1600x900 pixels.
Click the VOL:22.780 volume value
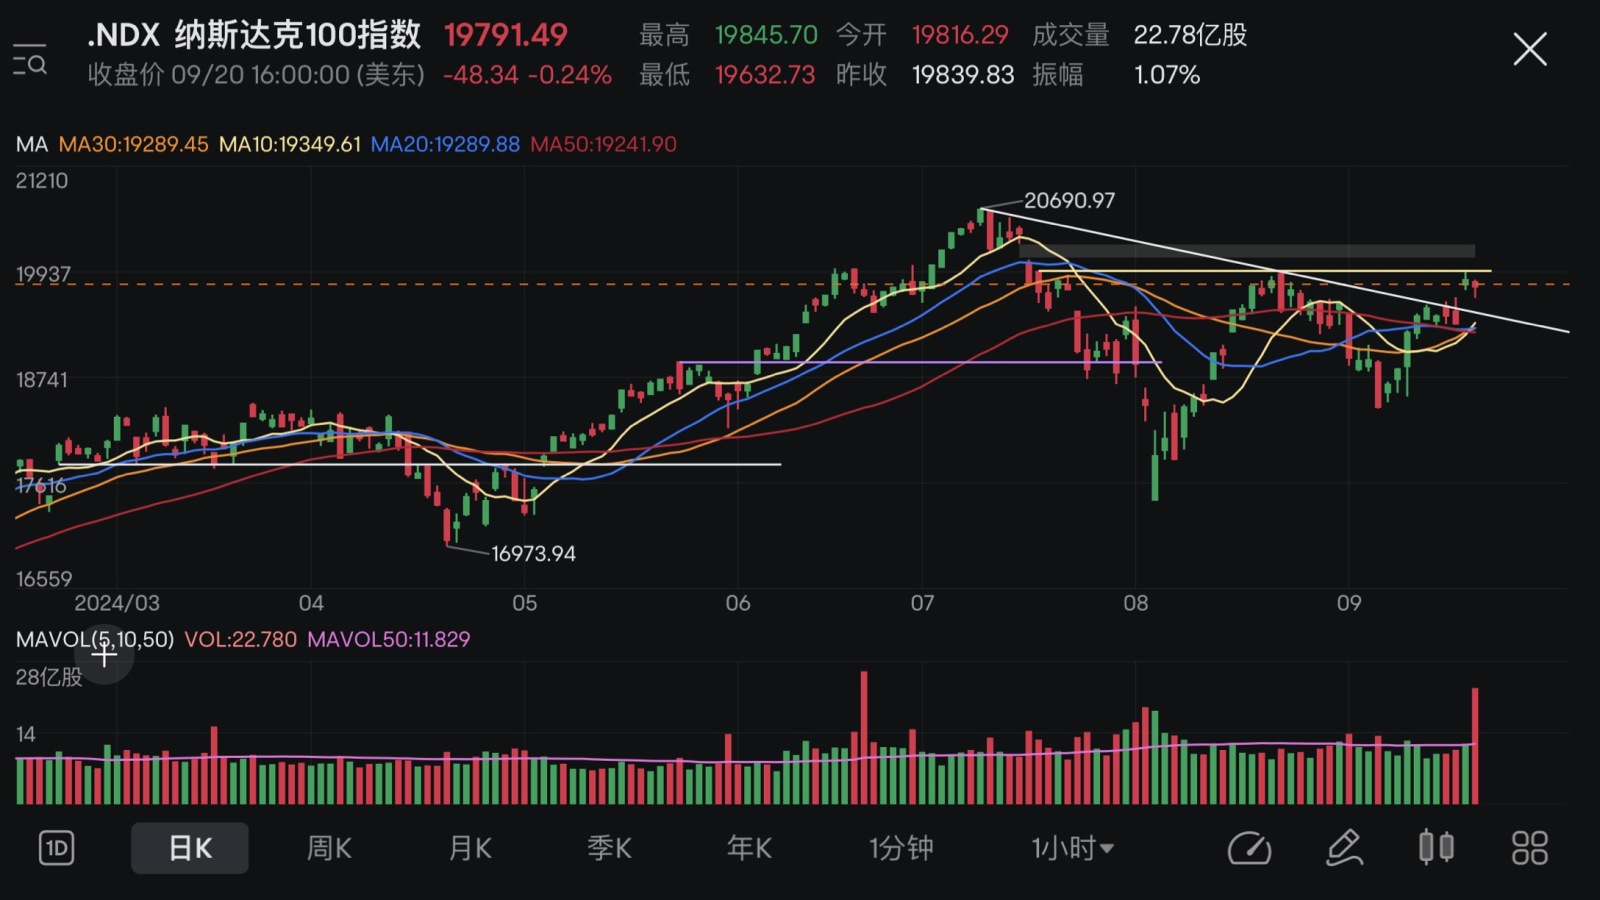(241, 639)
